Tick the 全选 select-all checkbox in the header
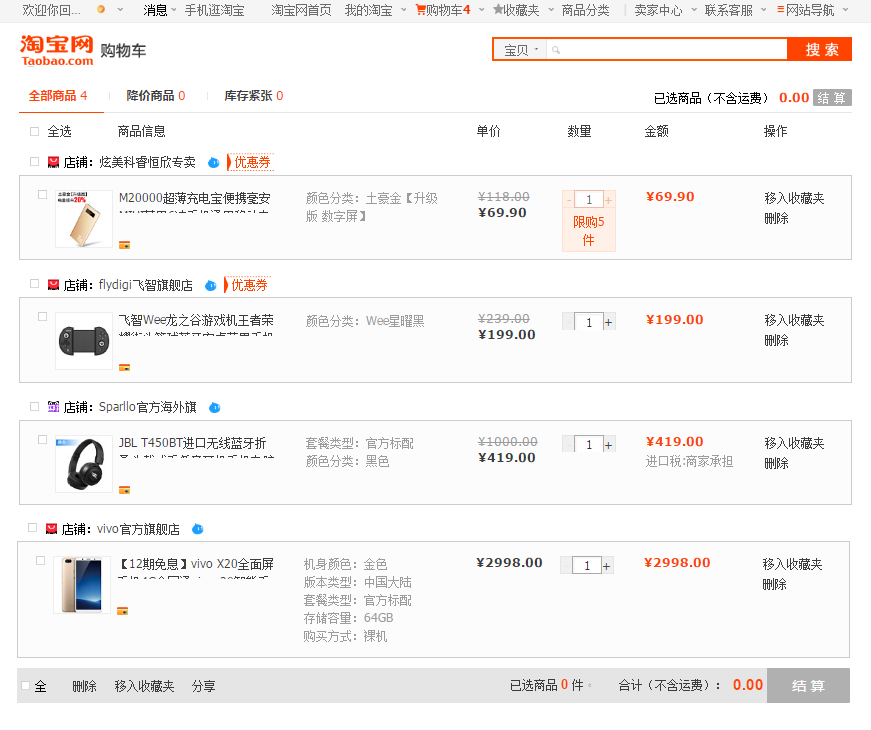 click(34, 132)
